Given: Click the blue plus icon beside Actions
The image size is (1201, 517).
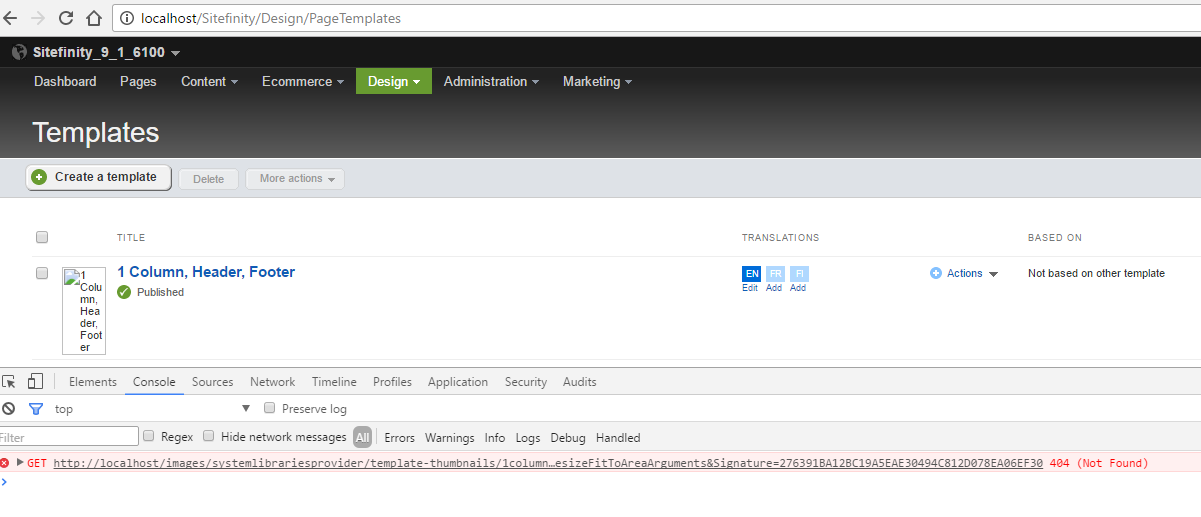Looking at the screenshot, I should 936,273.
